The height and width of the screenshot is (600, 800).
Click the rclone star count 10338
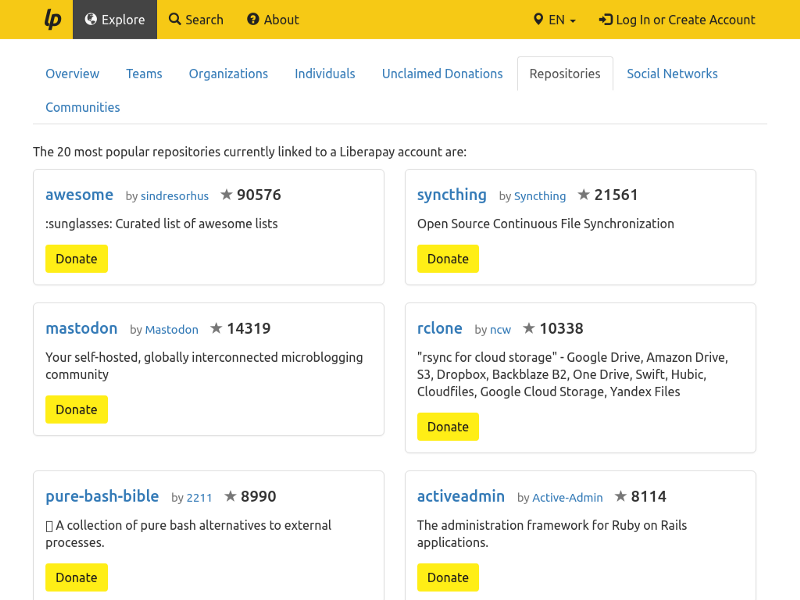coord(561,328)
